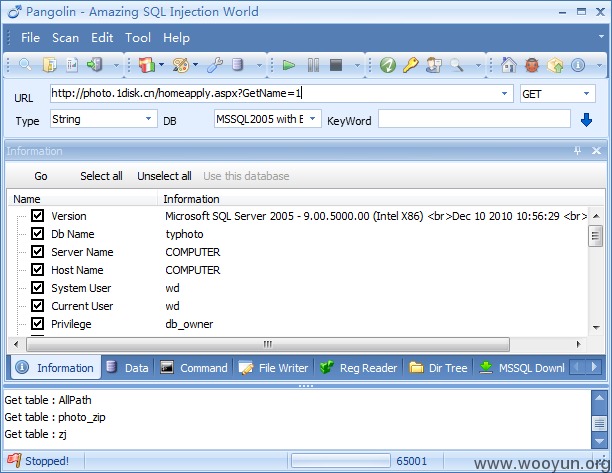The image size is (612, 473).
Task: Click the house home toolbar icon
Action: point(509,65)
